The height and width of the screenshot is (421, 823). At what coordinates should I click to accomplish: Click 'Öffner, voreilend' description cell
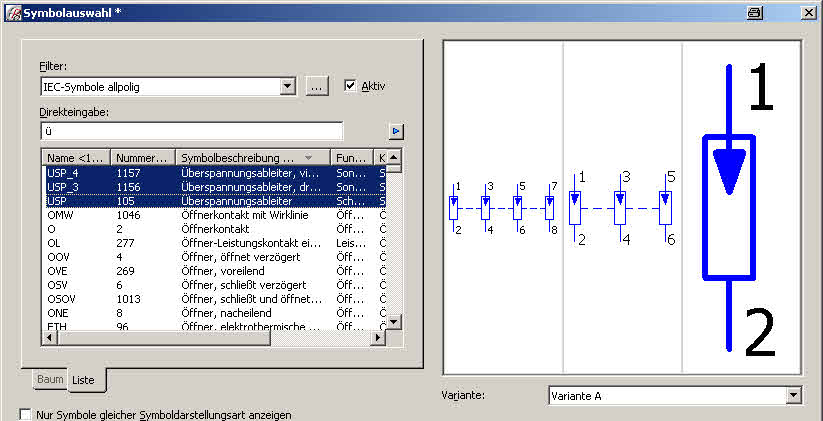(223, 271)
